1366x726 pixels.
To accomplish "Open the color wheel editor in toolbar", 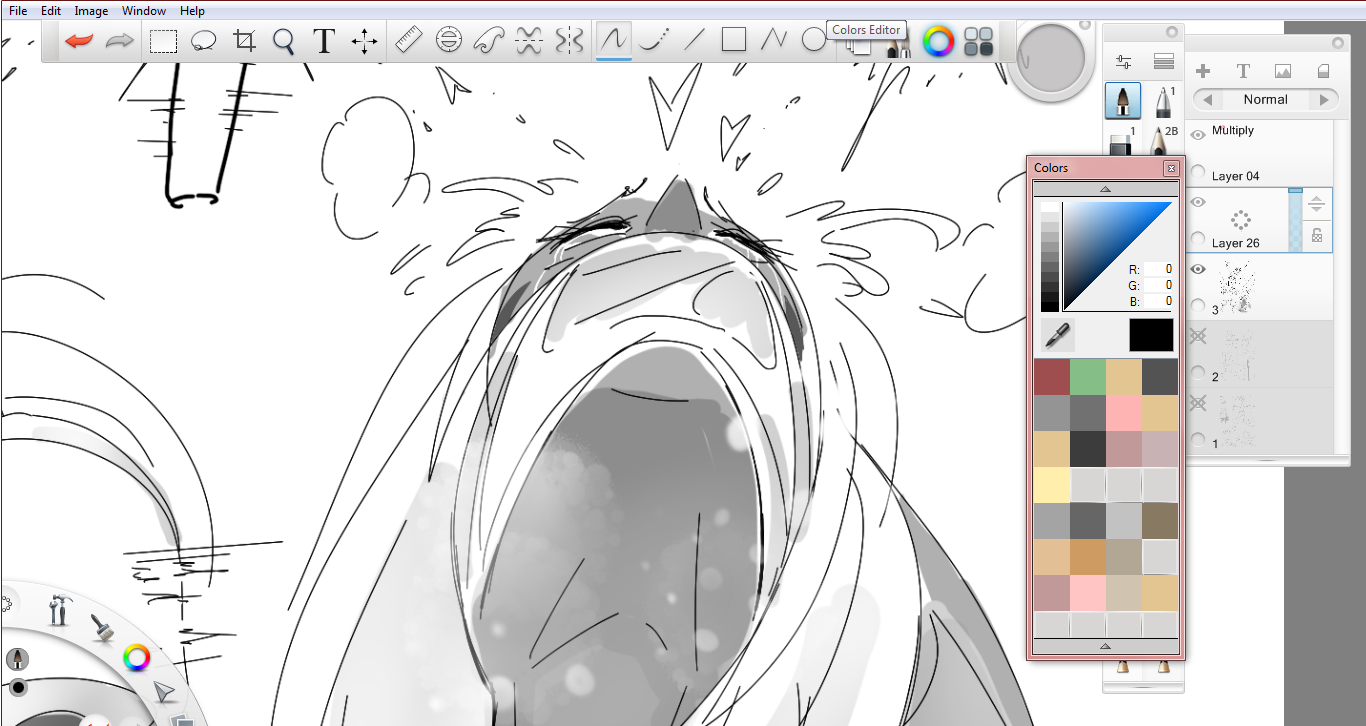I will [x=938, y=42].
